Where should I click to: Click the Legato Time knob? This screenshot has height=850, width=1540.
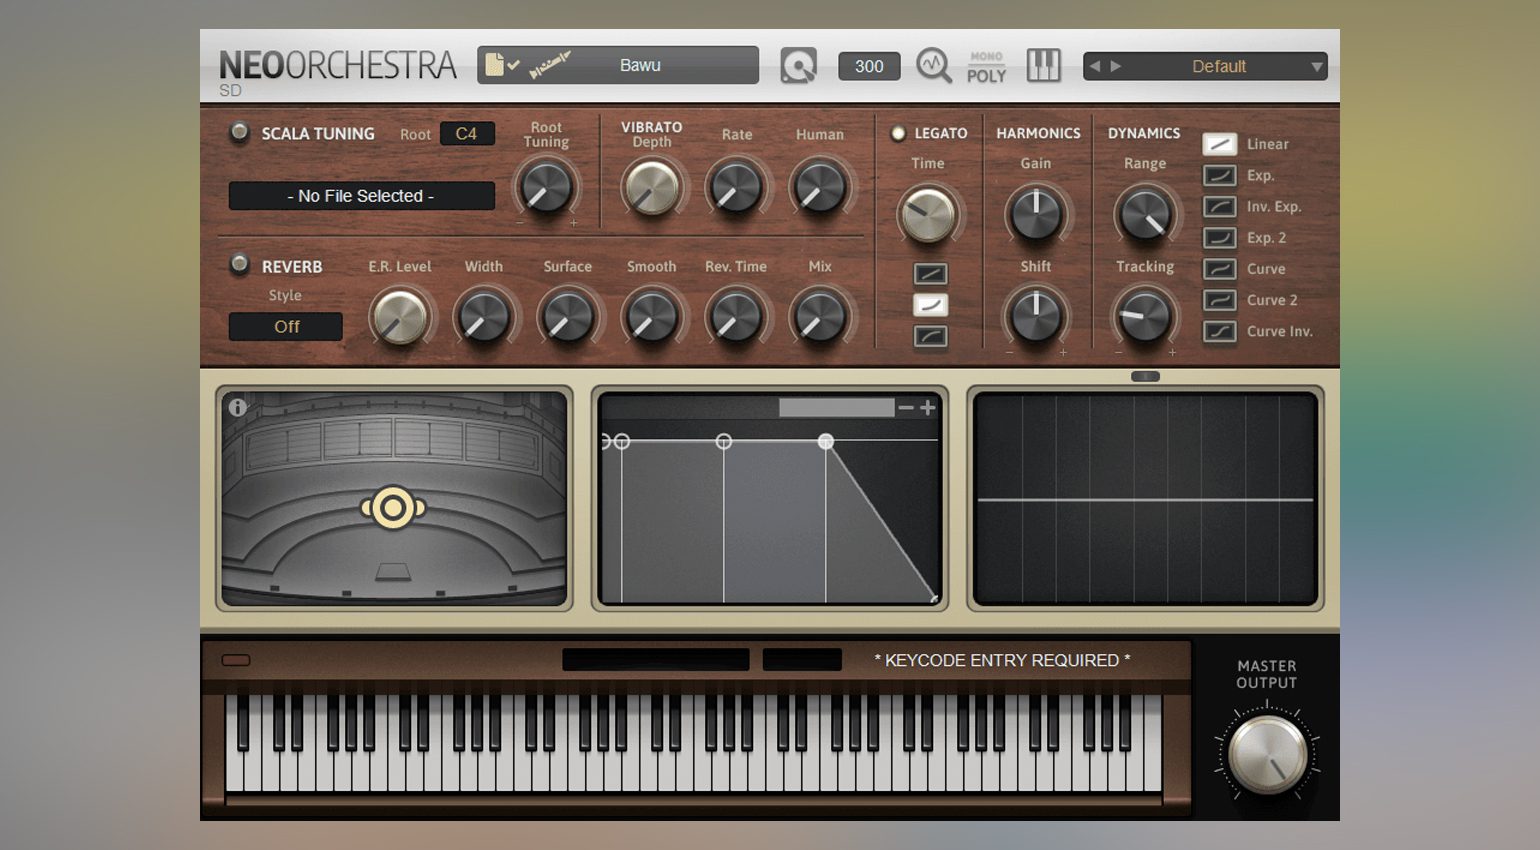928,214
